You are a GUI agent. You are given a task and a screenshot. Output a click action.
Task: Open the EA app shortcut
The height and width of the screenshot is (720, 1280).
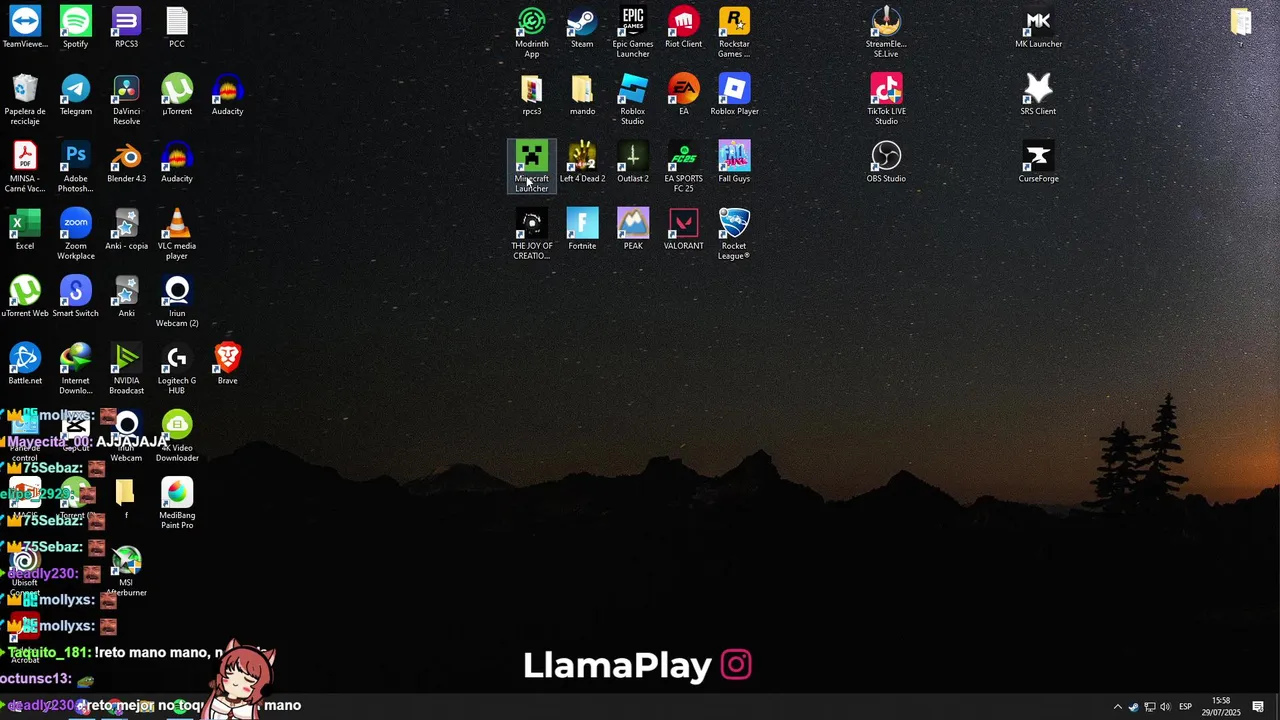[x=684, y=95]
